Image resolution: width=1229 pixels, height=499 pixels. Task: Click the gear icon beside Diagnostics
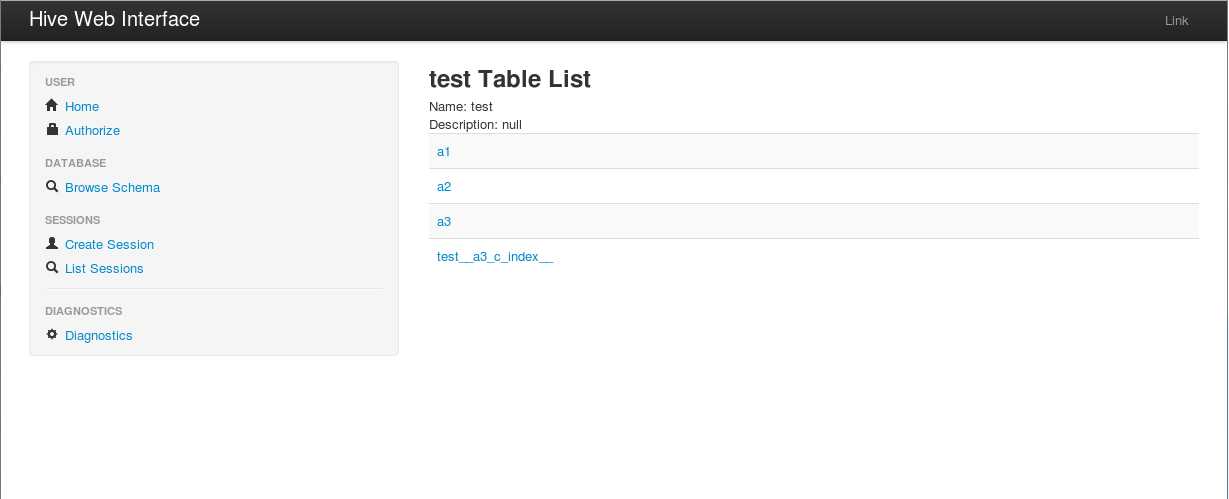coord(52,334)
